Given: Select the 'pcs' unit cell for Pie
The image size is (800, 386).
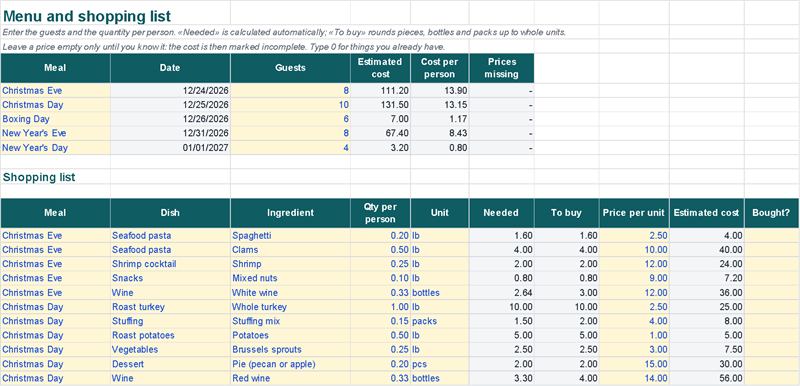Looking at the screenshot, I should tap(440, 364).
